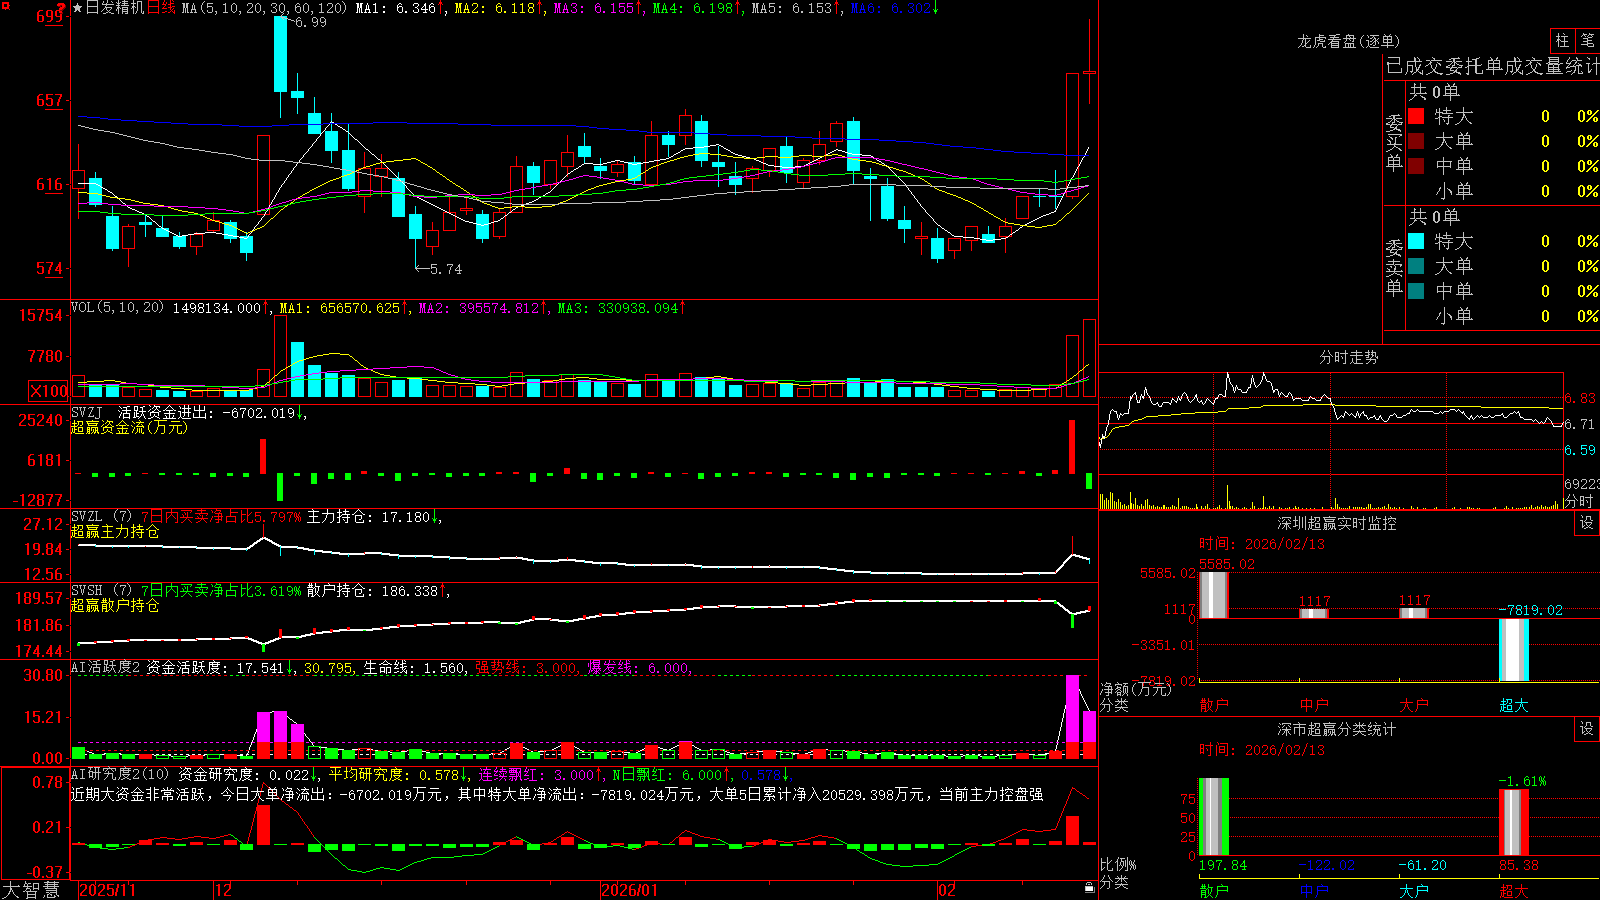Click the -61.20 value under 分类统计
This screenshot has height=900, width=1600.
pyautogui.click(x=1423, y=865)
